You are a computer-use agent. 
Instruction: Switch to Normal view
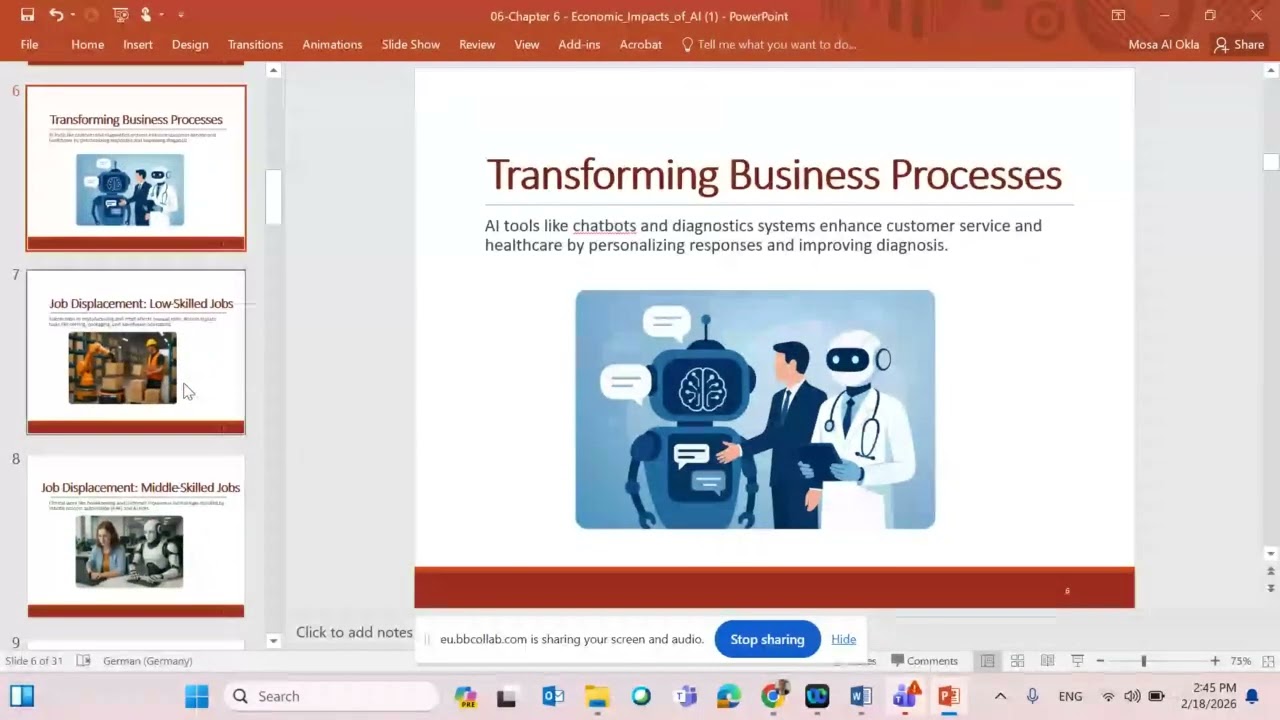pos(987,661)
